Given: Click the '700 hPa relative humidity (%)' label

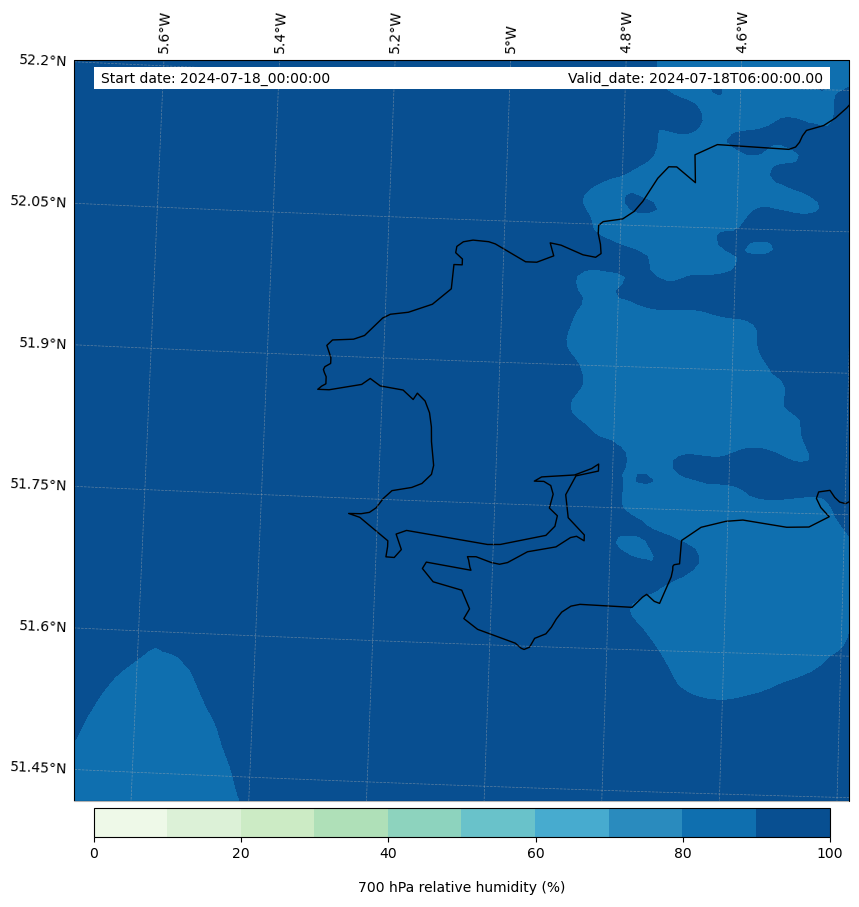Looking at the screenshot, I should (462, 887).
